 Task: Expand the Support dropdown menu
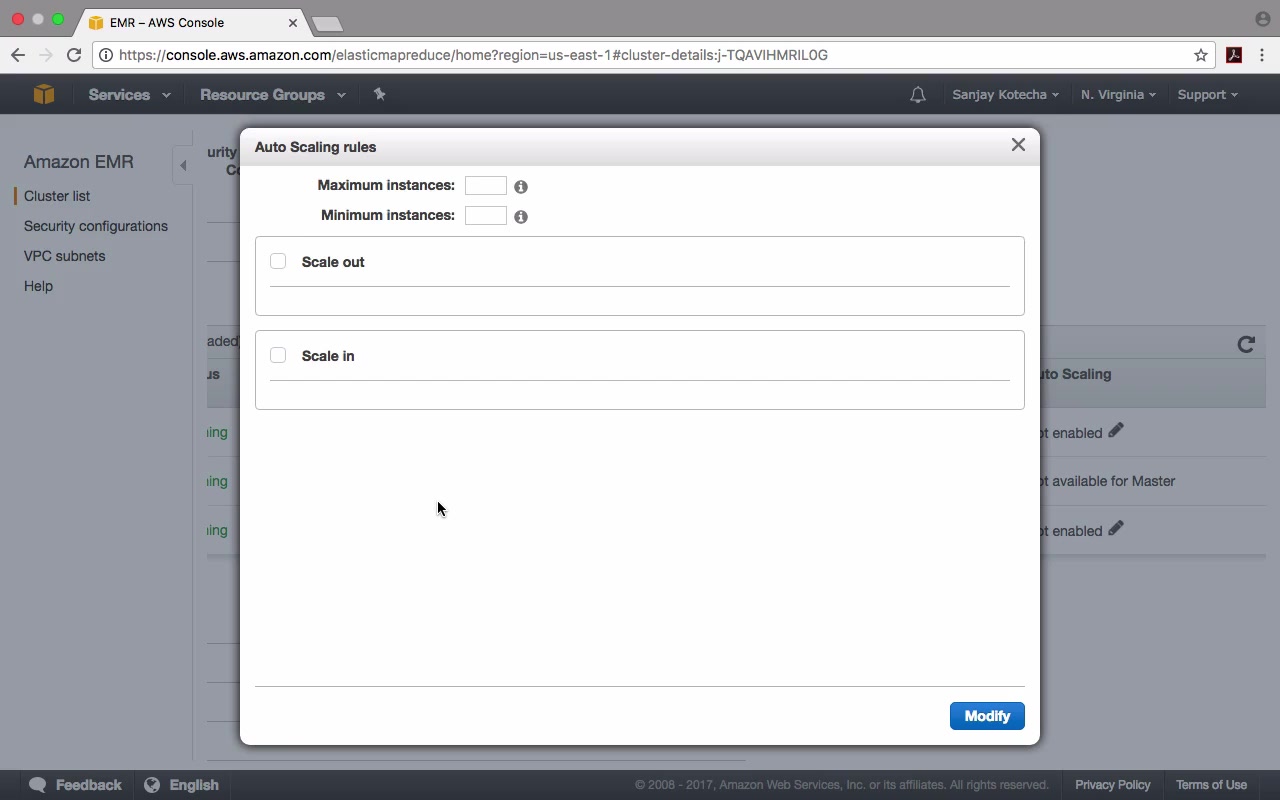click(x=1207, y=95)
